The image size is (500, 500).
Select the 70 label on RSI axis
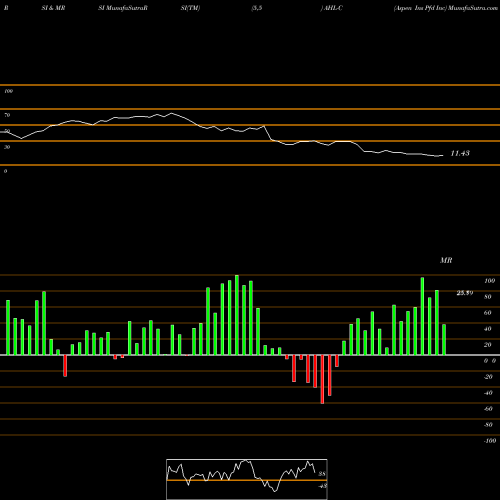pos(7,115)
